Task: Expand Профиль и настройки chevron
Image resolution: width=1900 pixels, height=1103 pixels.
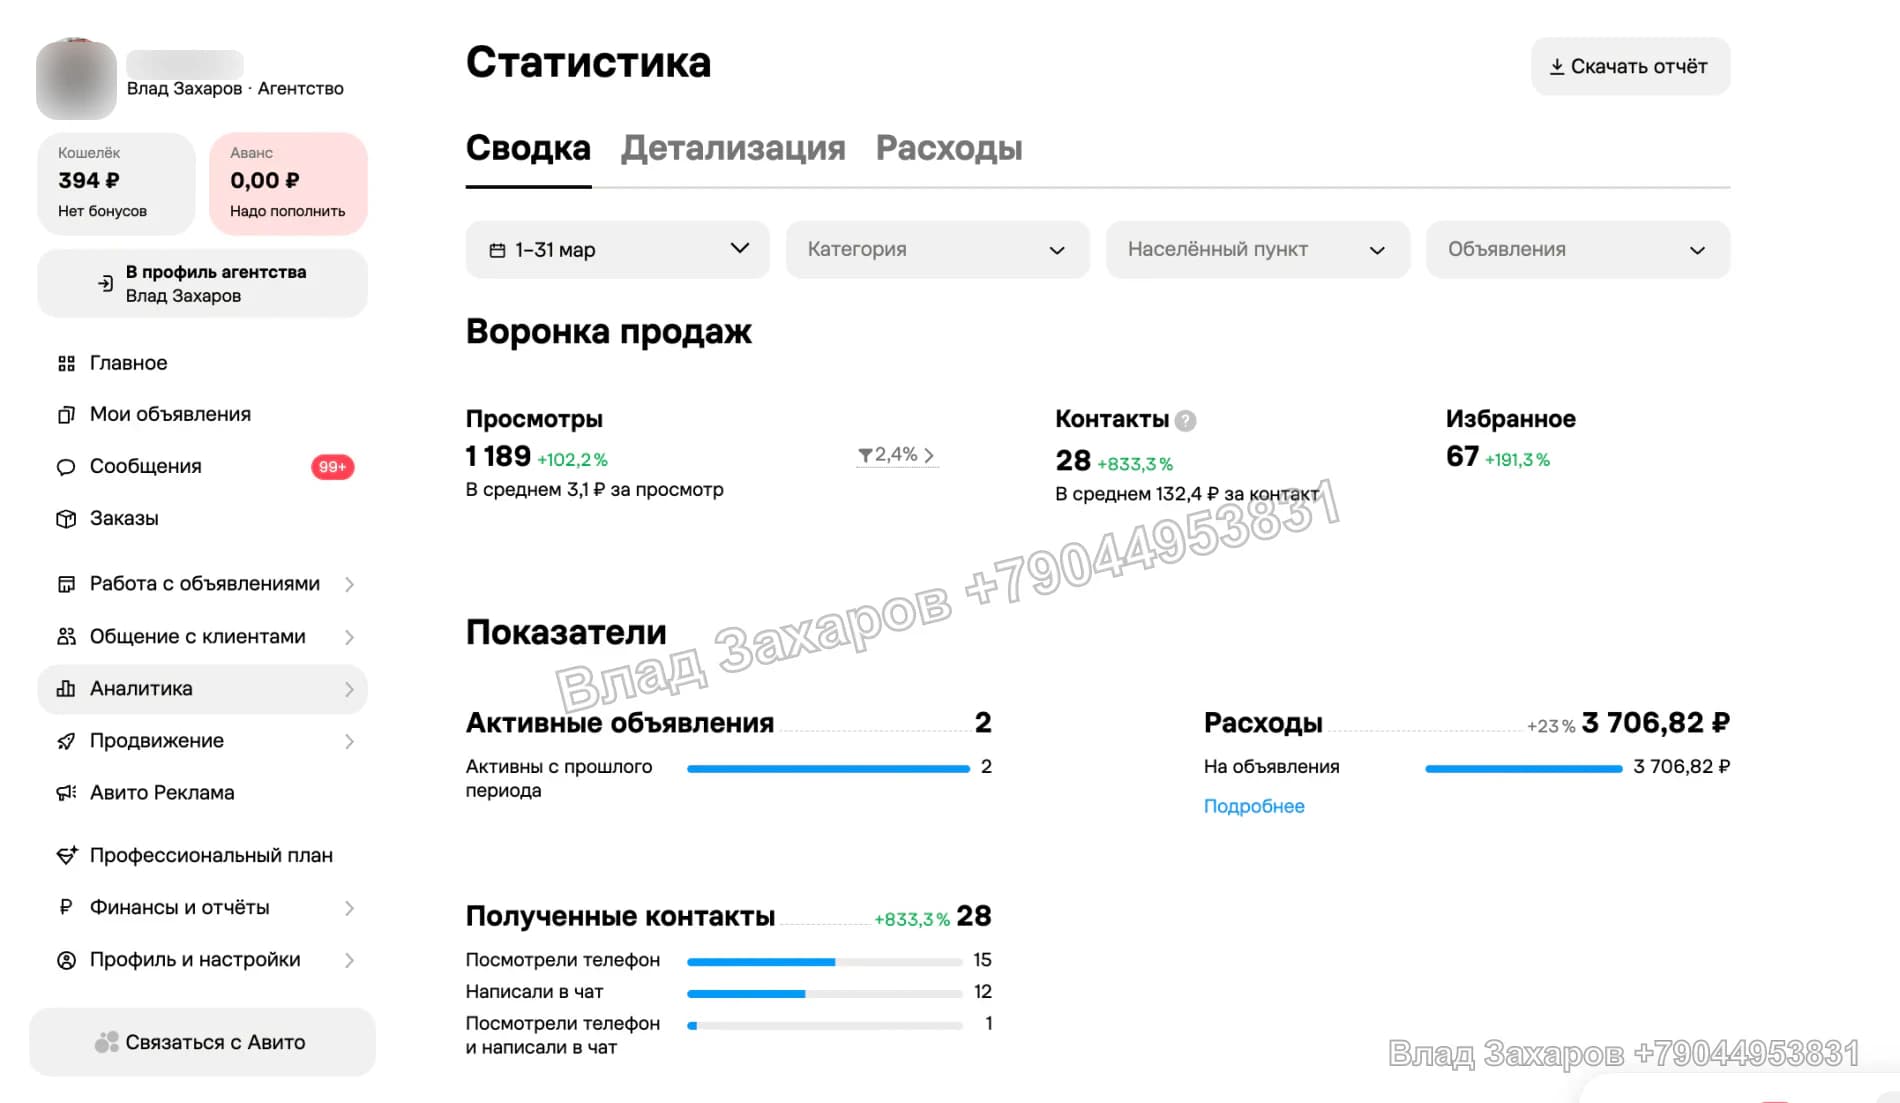Action: point(349,960)
